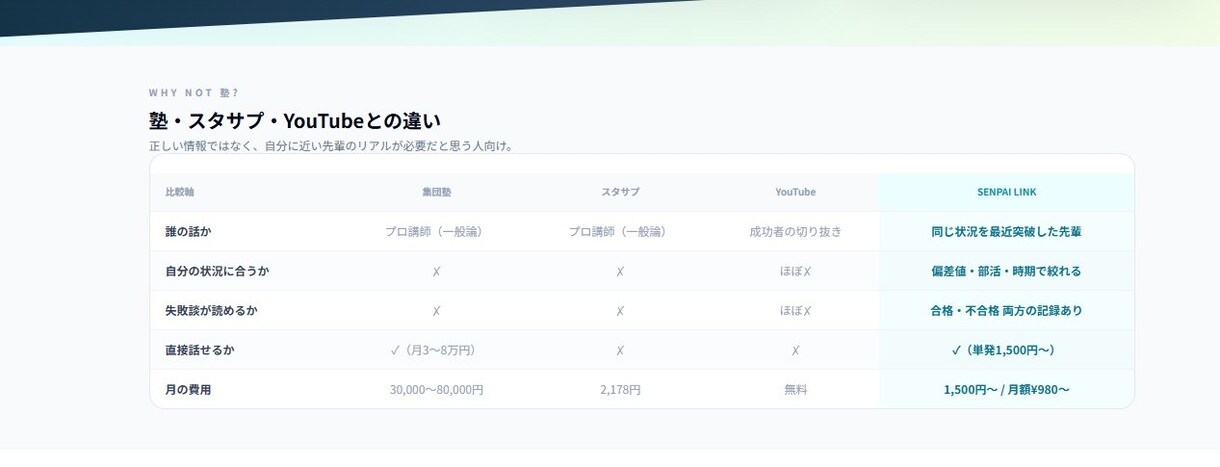Select the ✓（単発1,500円〜） cell
Viewport: 1220px width, 467px height.
pos(1004,350)
